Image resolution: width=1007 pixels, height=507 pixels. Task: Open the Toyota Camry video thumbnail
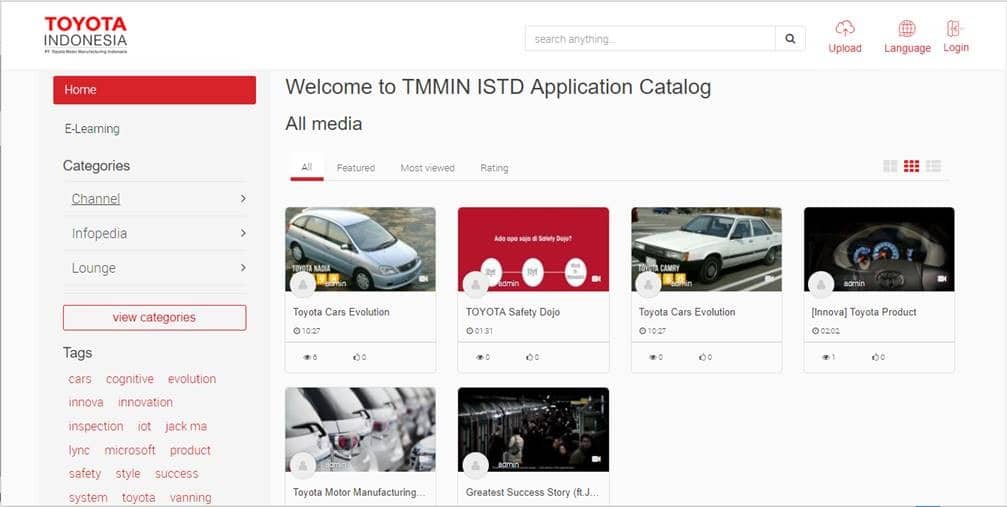pos(706,249)
